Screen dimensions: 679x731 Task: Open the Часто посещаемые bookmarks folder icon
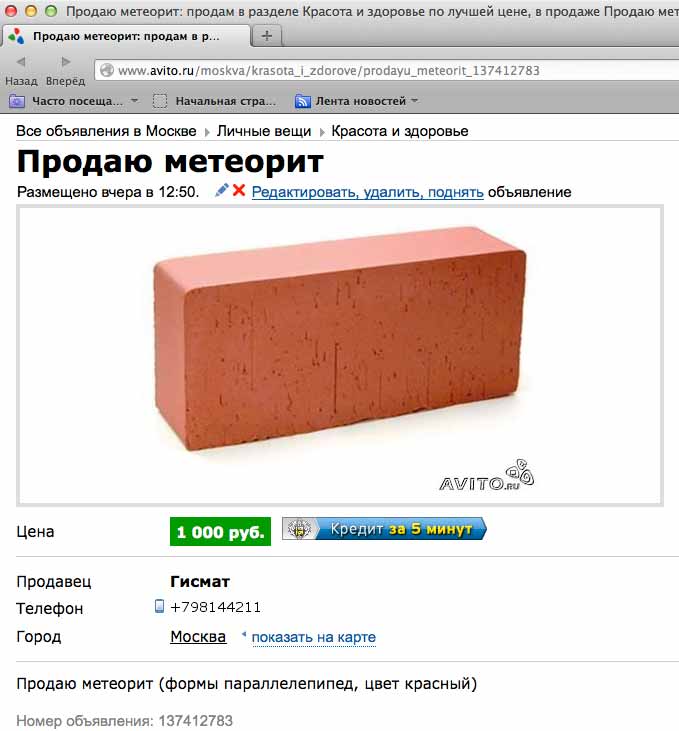pos(17,101)
